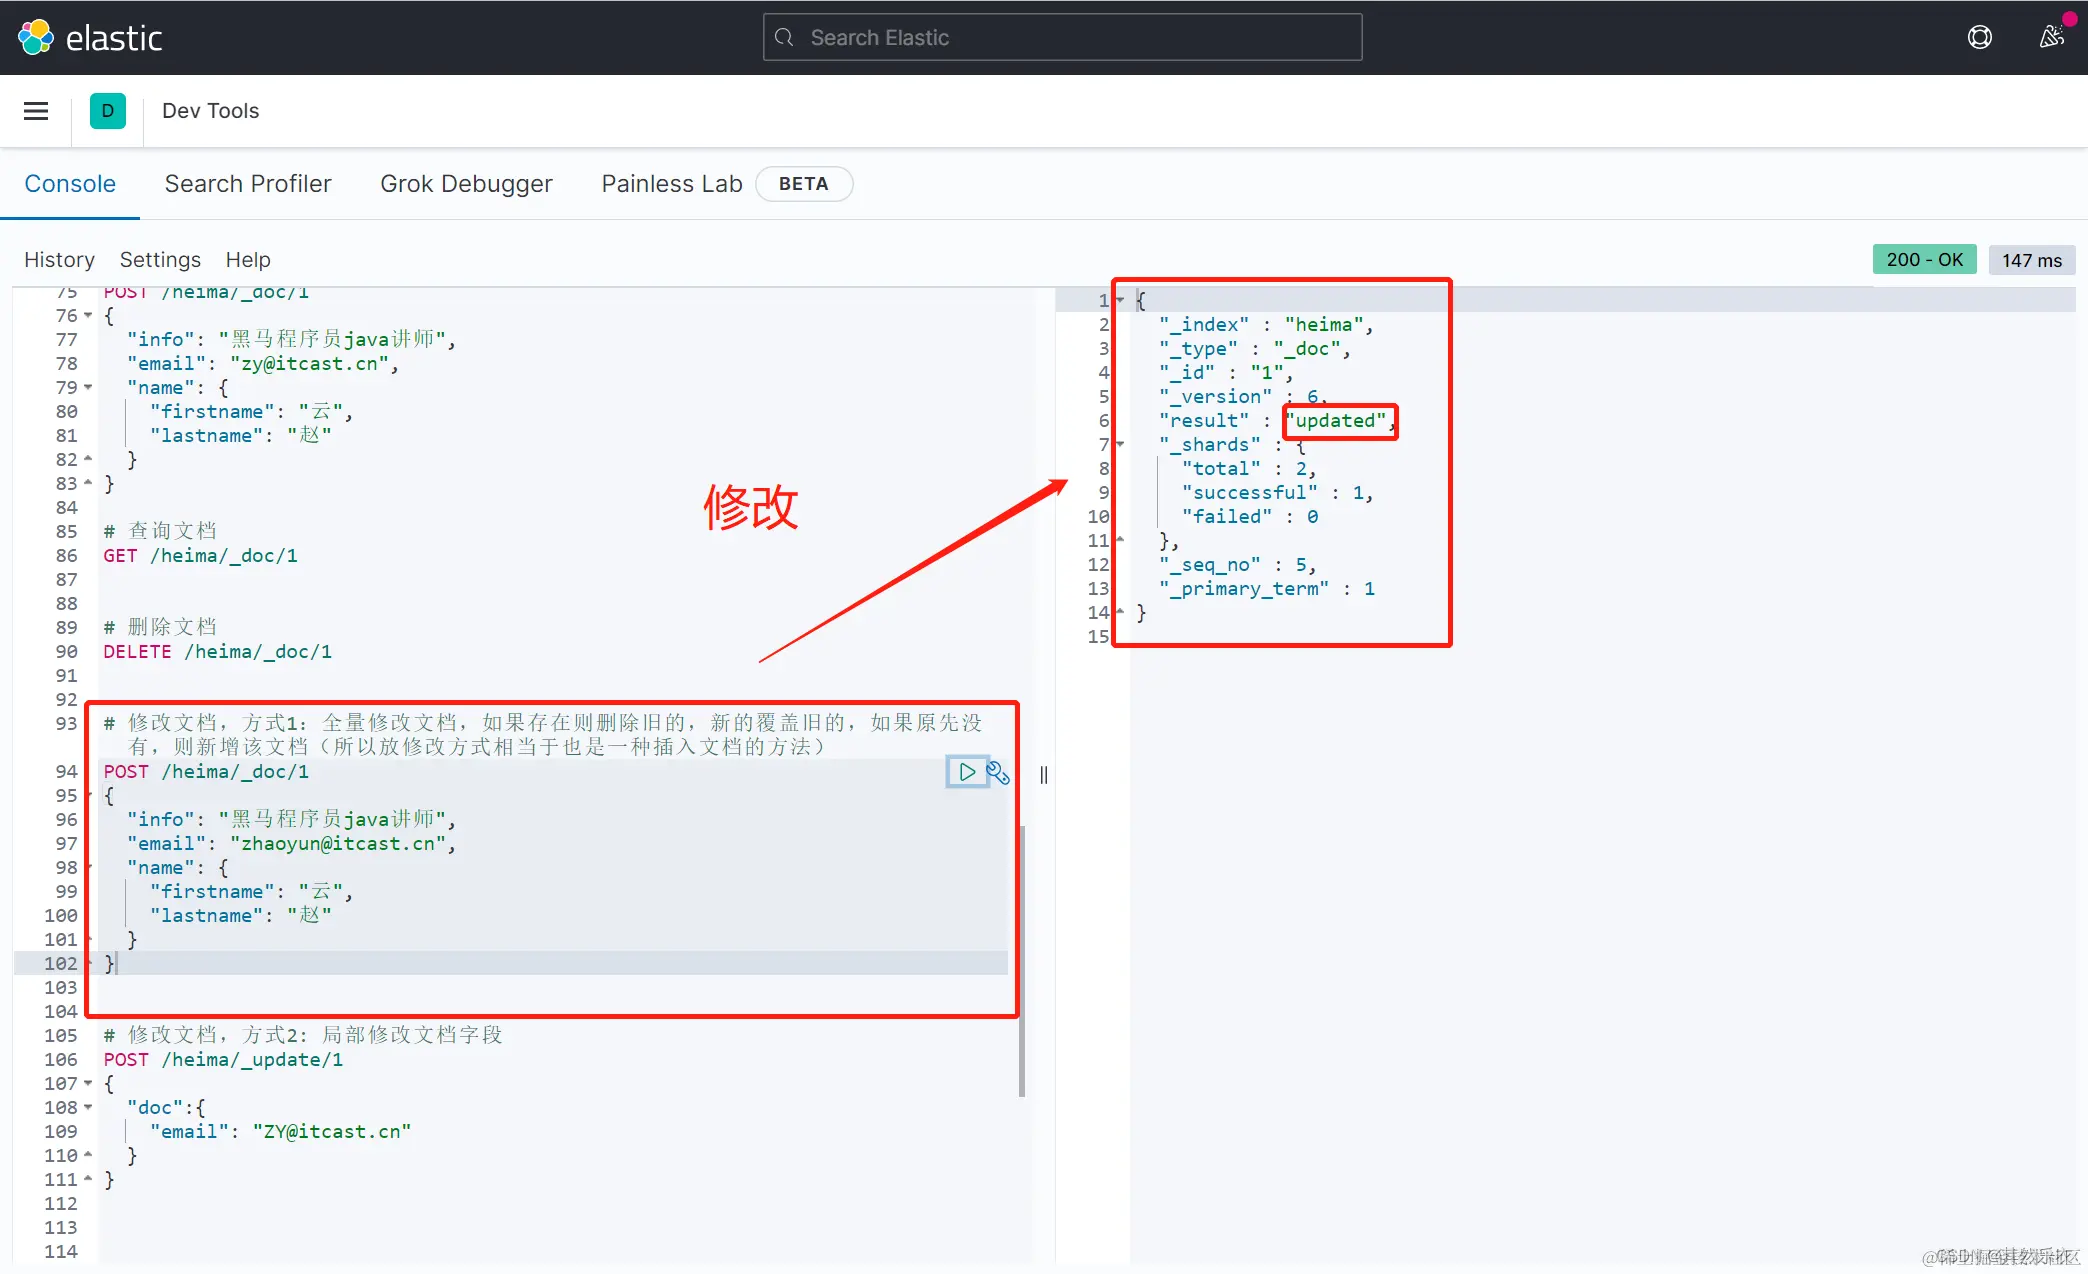The width and height of the screenshot is (2088, 1274).
Task: Click the green D space avatar
Action: (x=107, y=111)
